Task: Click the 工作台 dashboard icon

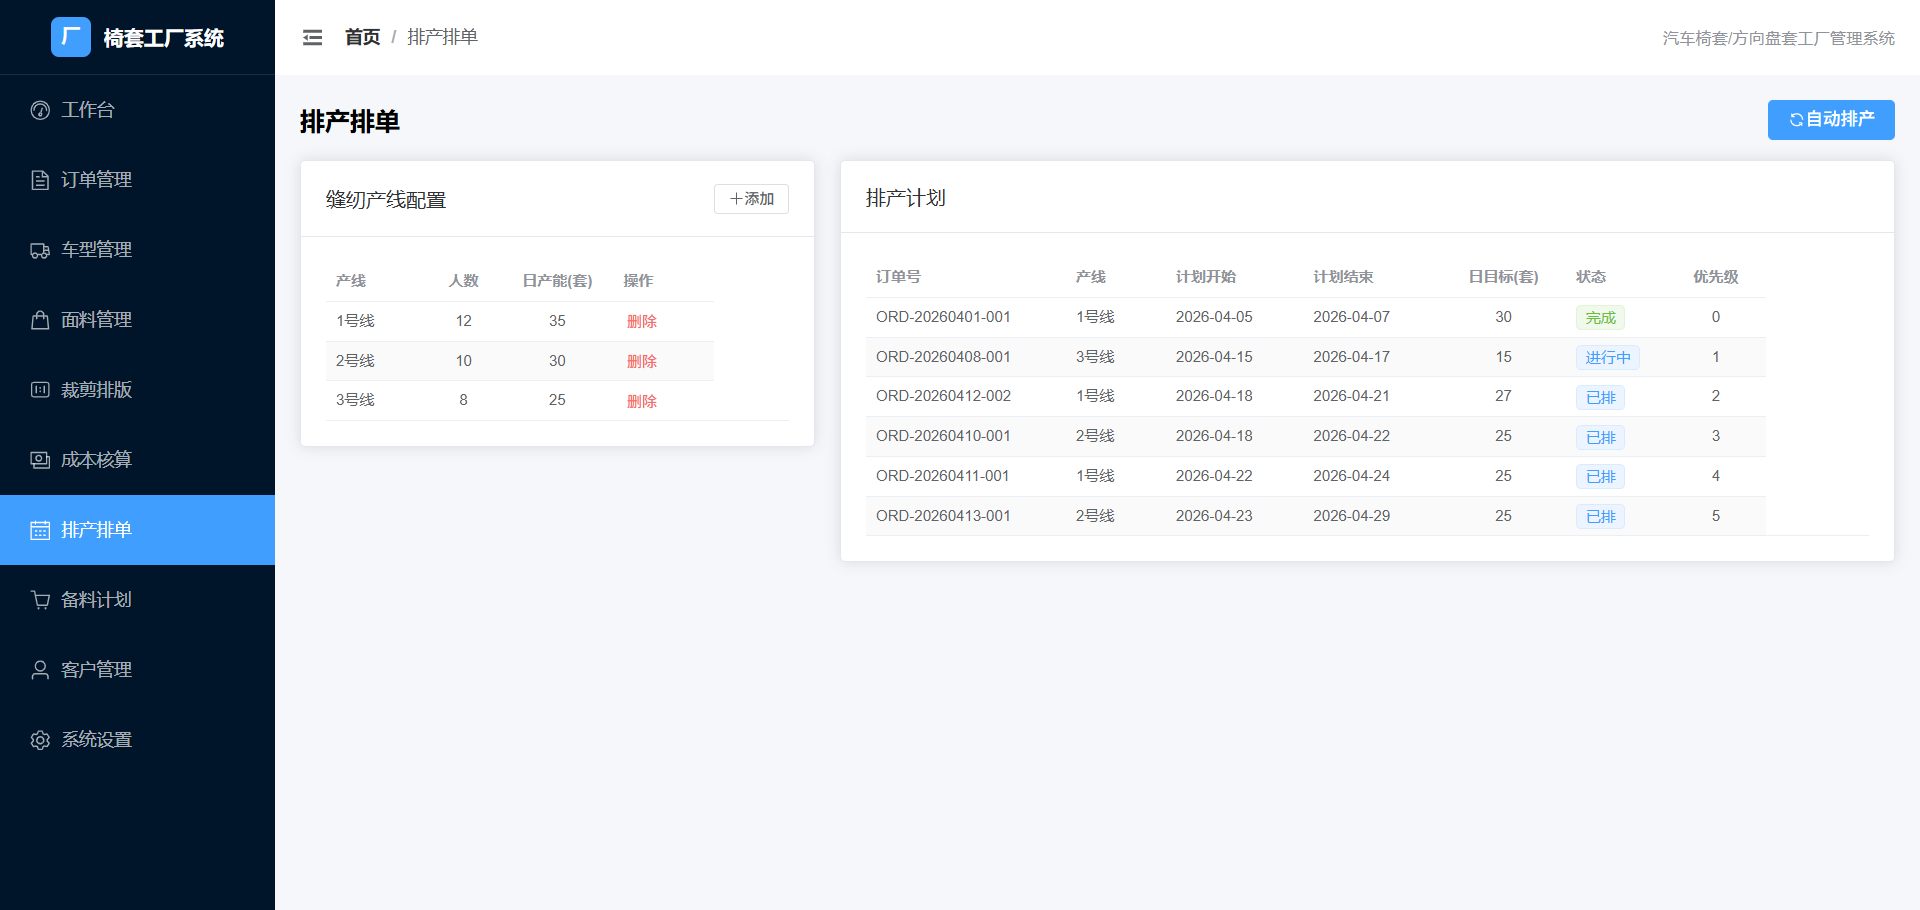Action: coord(40,110)
